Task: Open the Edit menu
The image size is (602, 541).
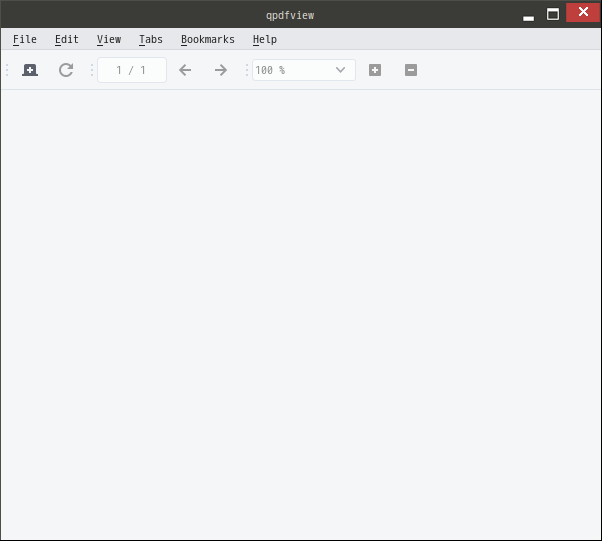Action: pos(67,39)
